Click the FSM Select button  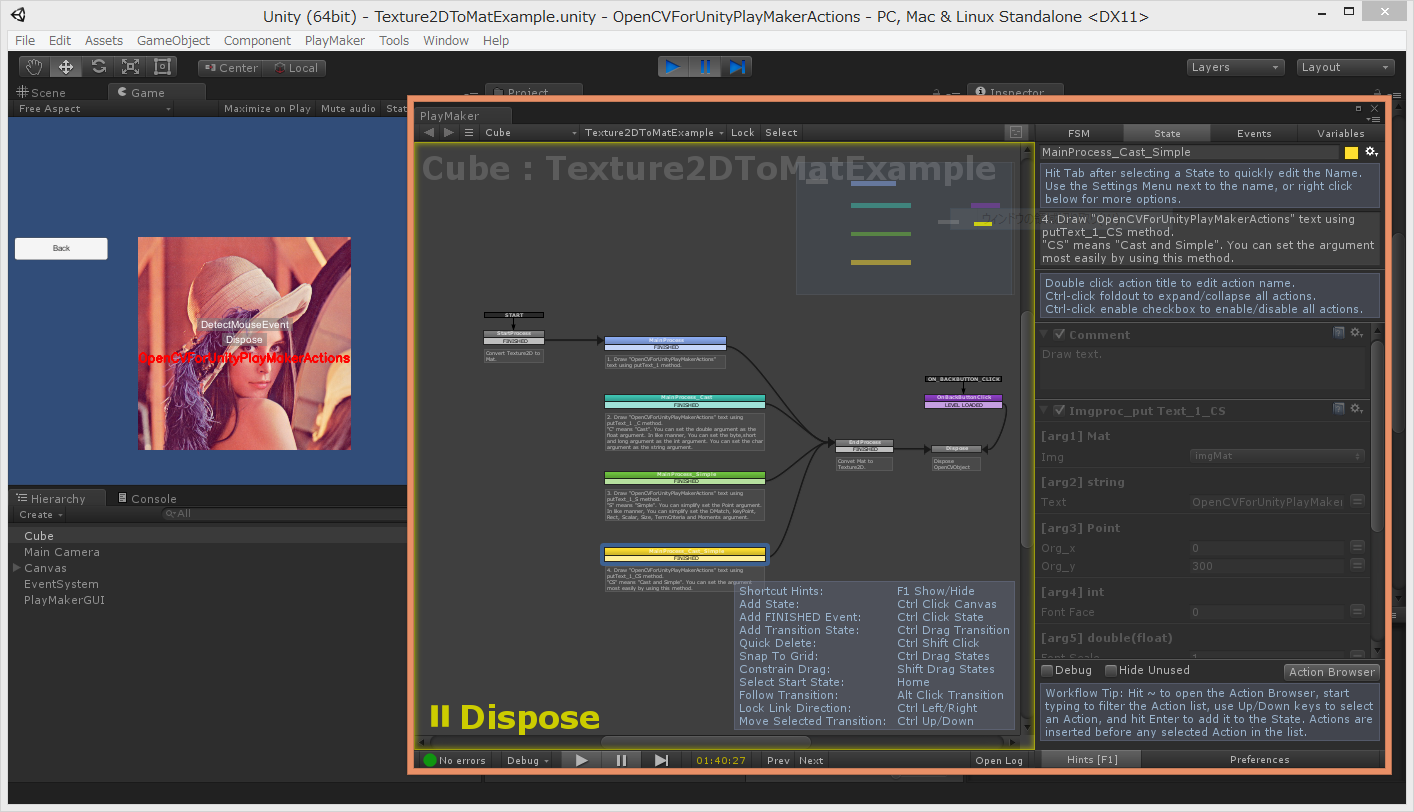click(x=781, y=132)
